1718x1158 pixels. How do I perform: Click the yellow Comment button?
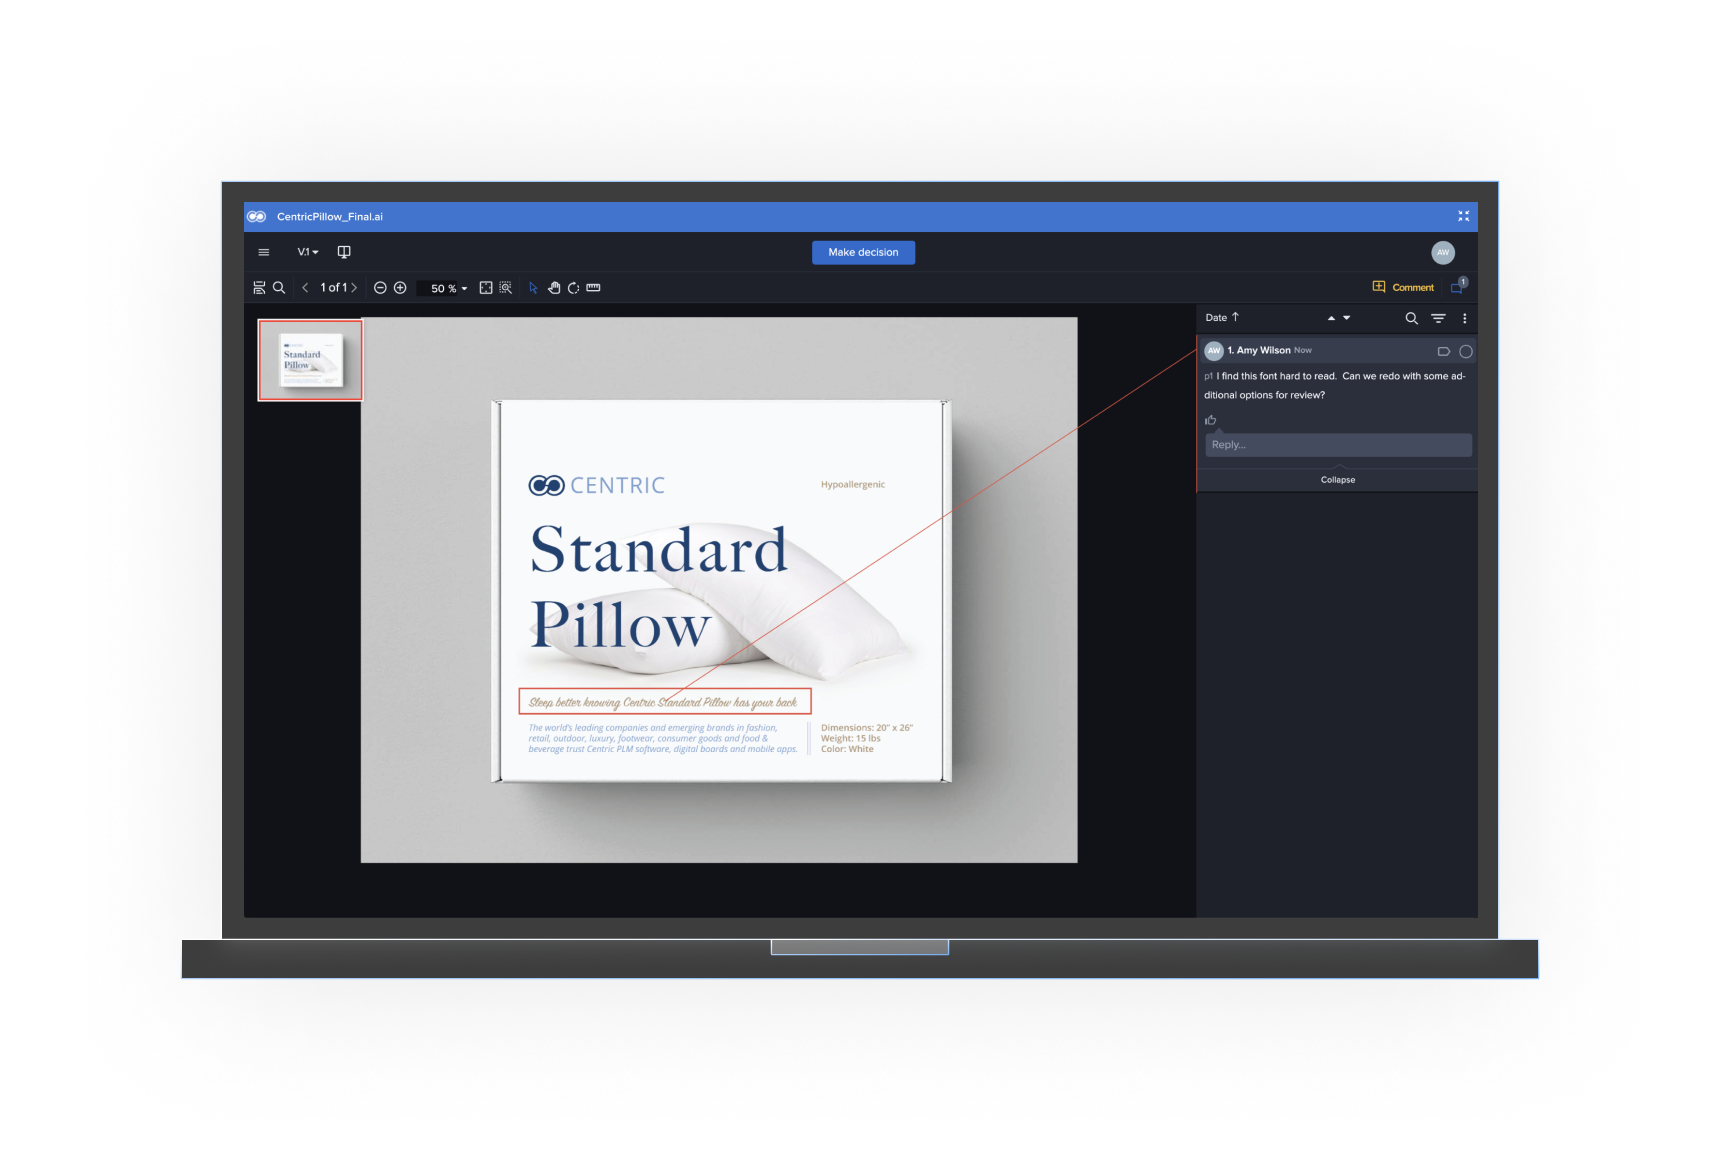coord(1403,287)
